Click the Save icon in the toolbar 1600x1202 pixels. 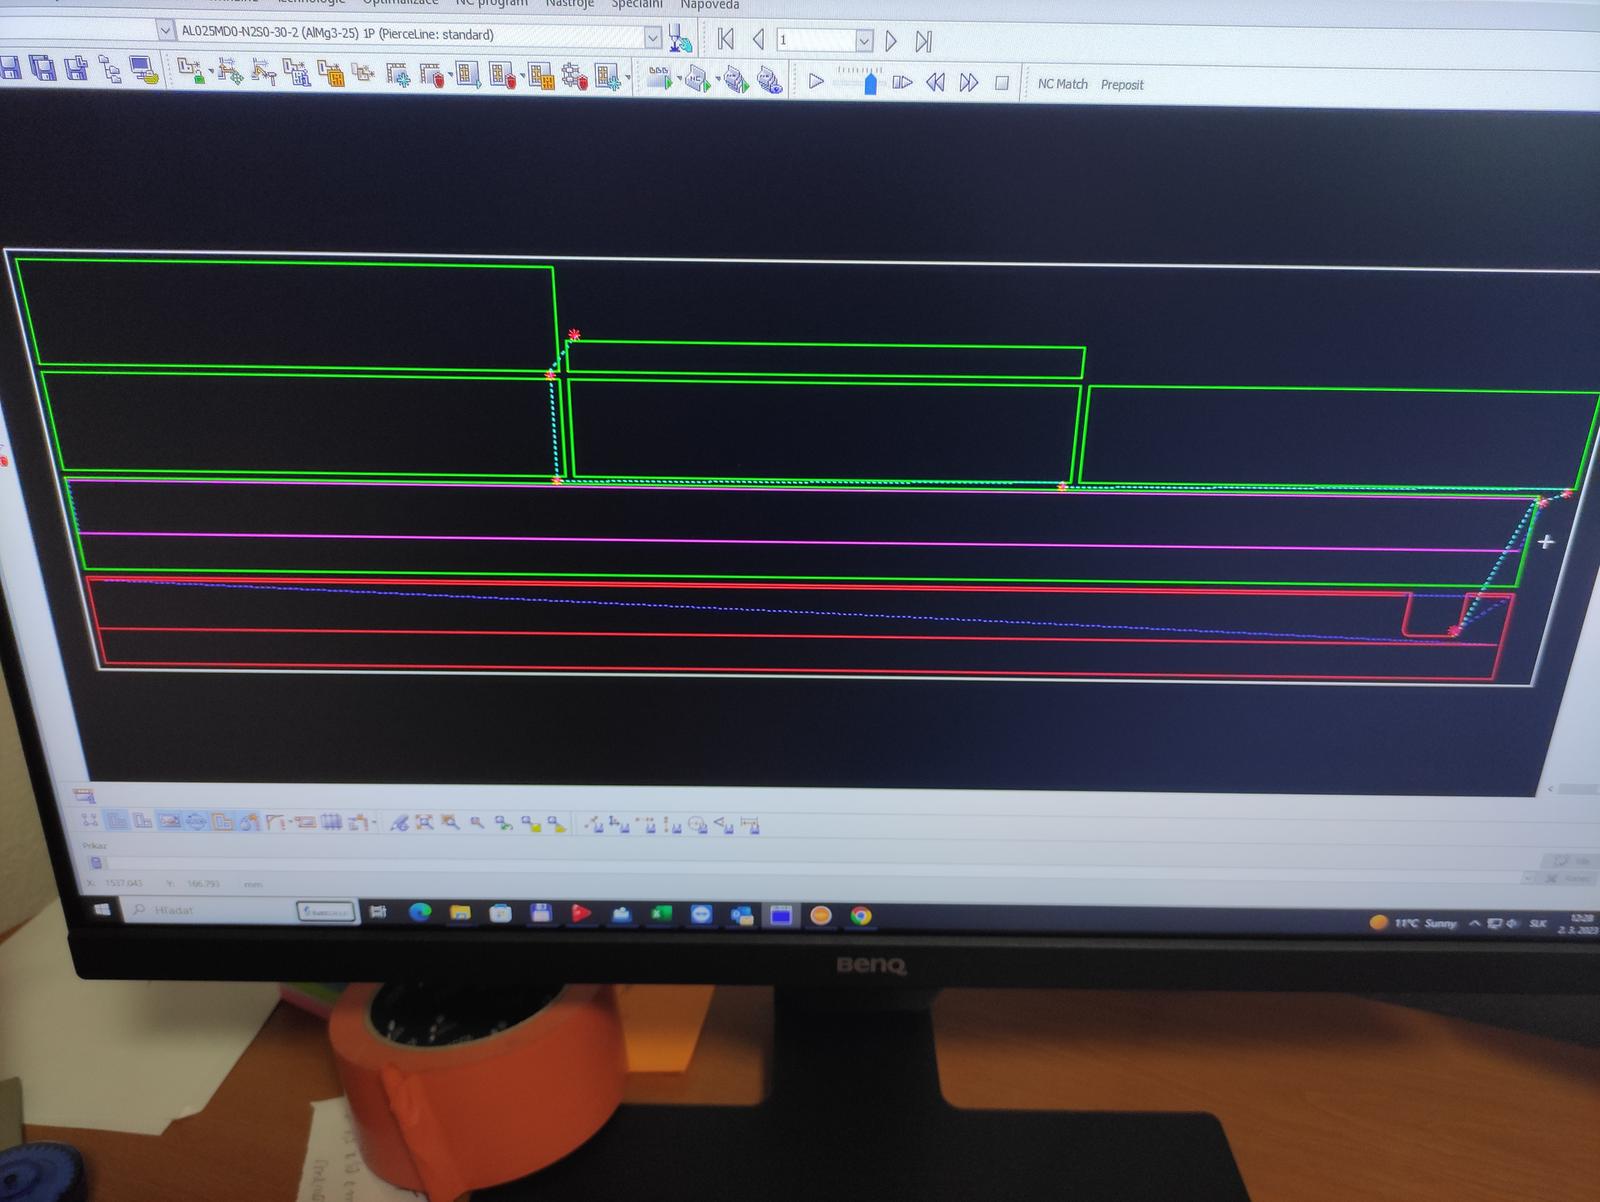coord(9,68)
